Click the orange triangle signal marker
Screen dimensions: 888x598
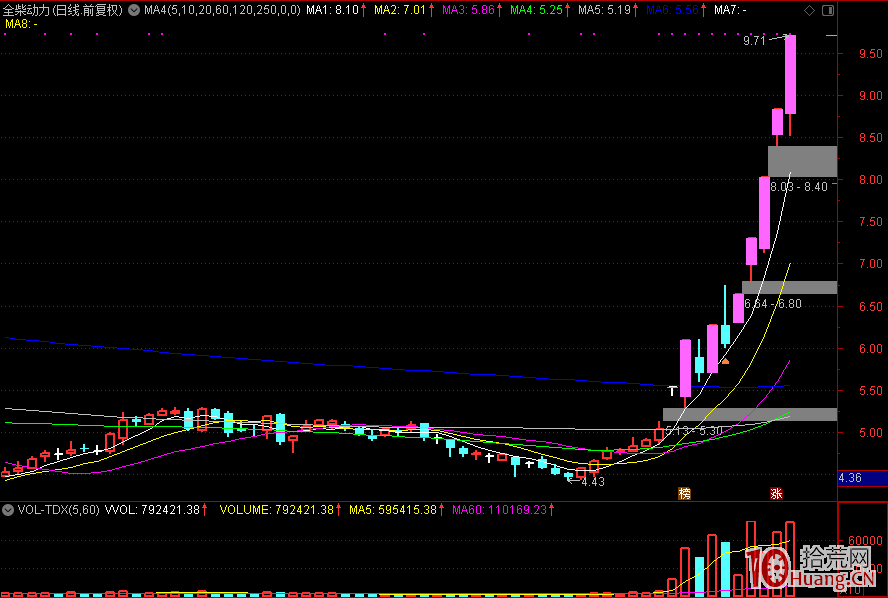pyautogui.click(x=725, y=361)
